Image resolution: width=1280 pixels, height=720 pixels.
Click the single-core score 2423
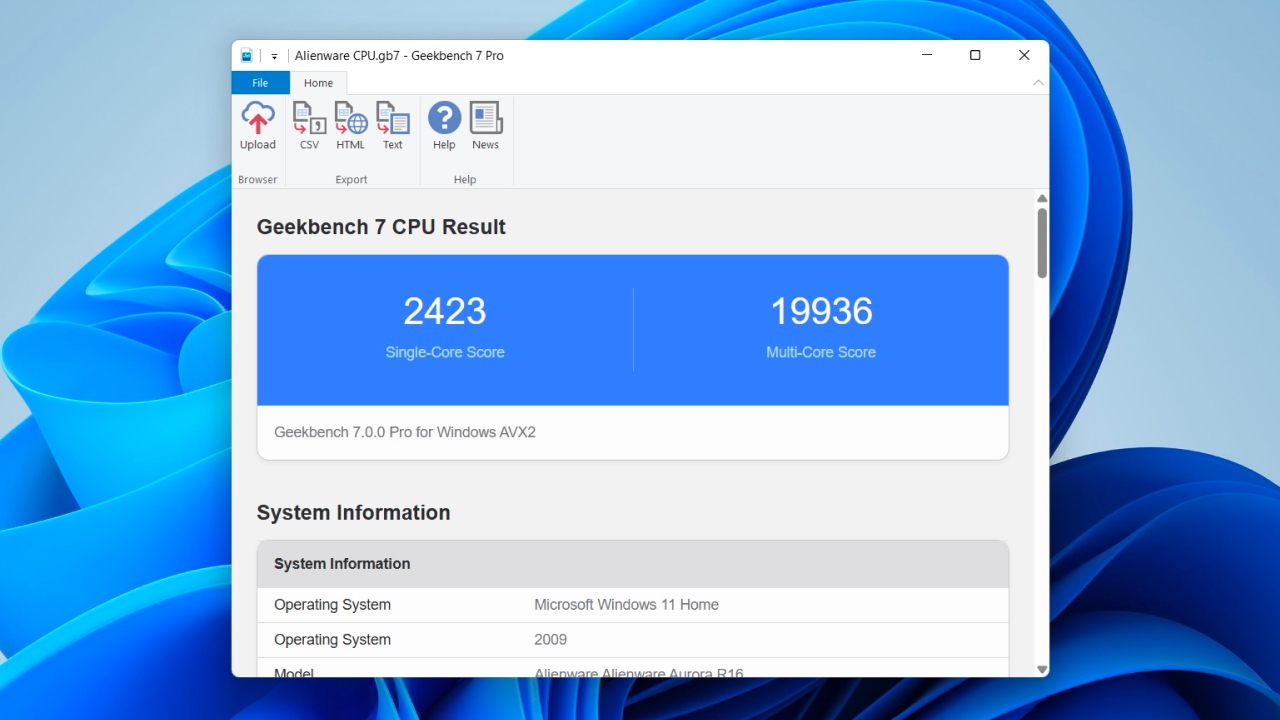(445, 311)
